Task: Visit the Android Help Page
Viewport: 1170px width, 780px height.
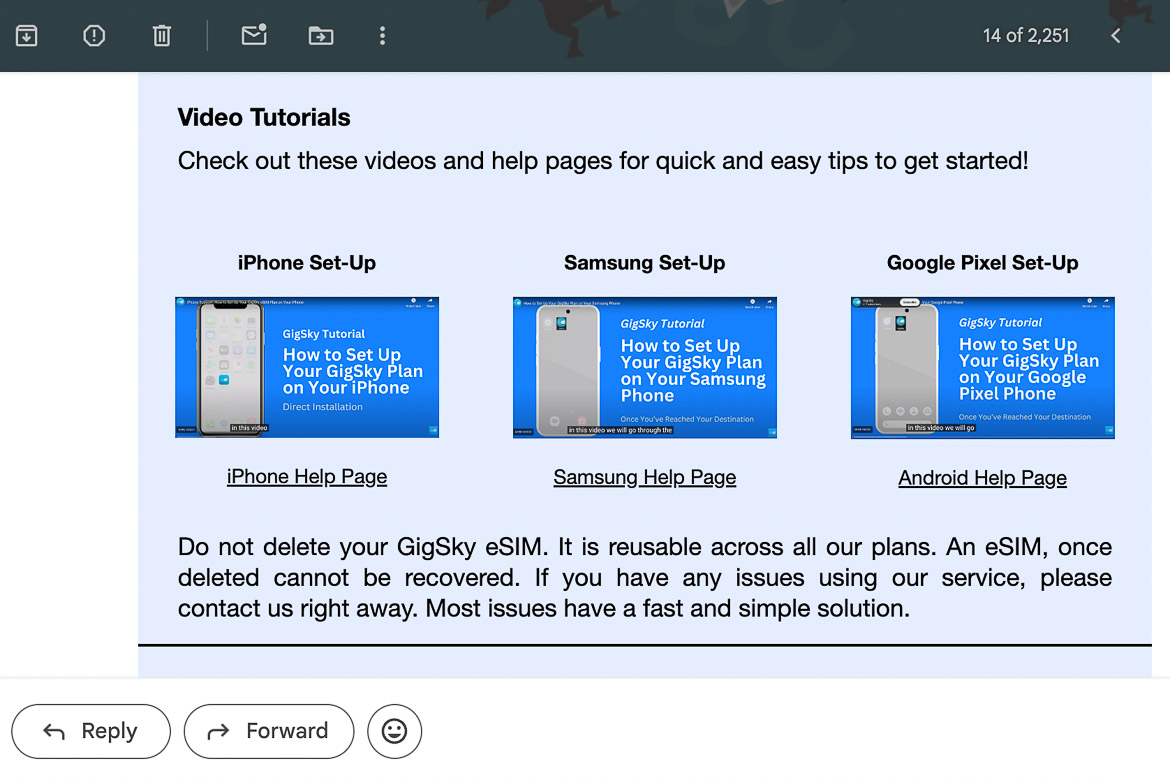Action: click(982, 478)
